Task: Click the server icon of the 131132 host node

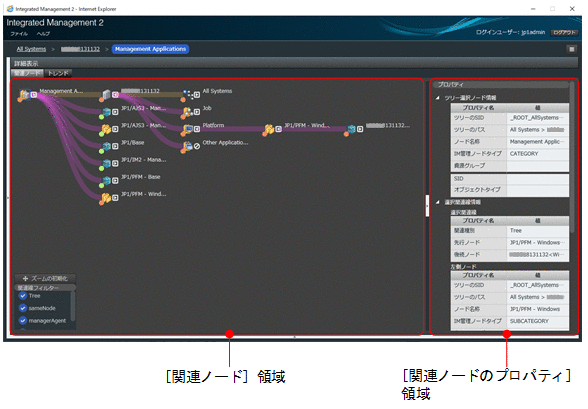Action: click(106, 94)
